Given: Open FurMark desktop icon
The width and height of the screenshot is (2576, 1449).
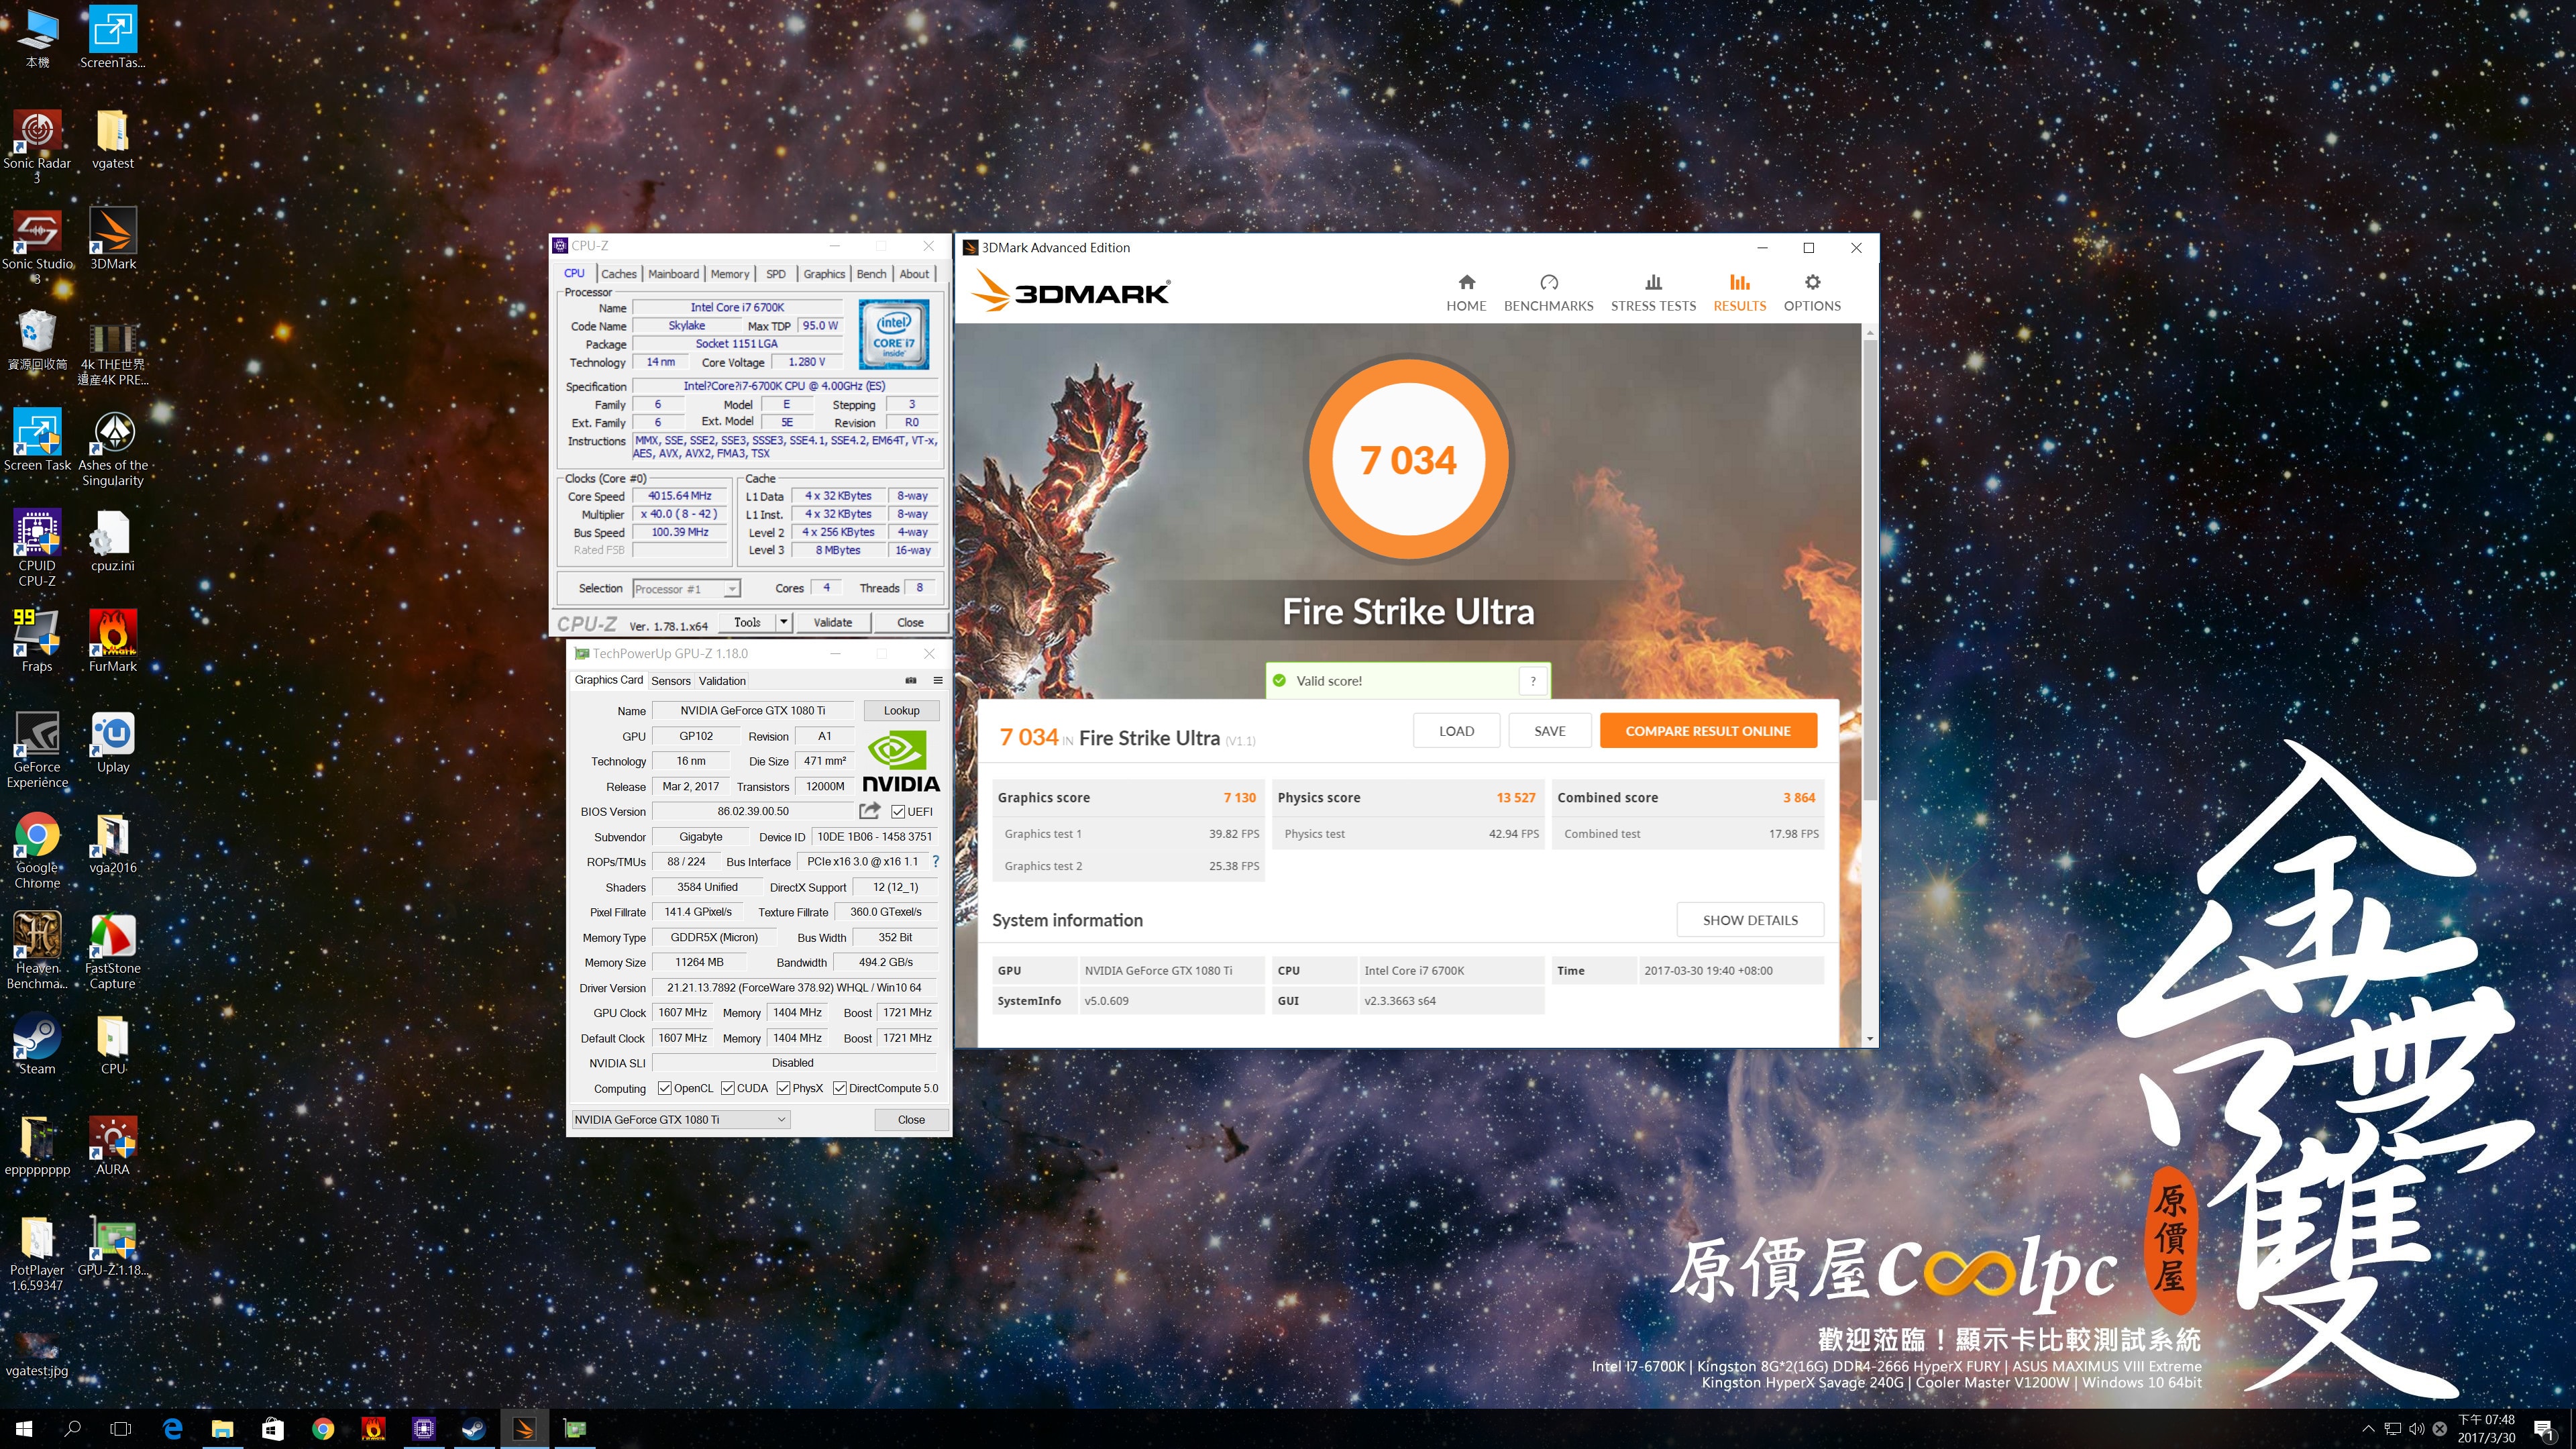Looking at the screenshot, I should click(x=113, y=642).
